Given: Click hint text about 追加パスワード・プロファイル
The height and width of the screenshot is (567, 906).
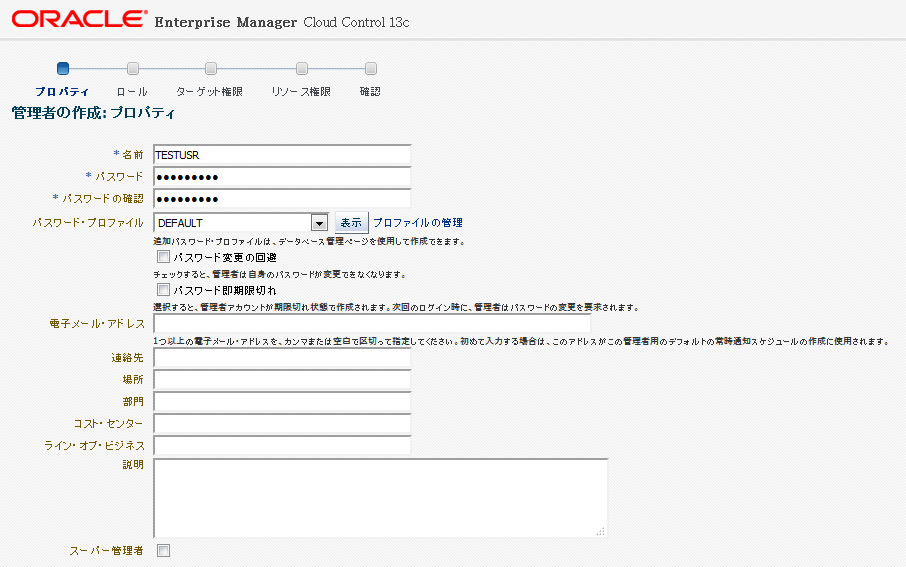Looking at the screenshot, I should pos(309,242).
